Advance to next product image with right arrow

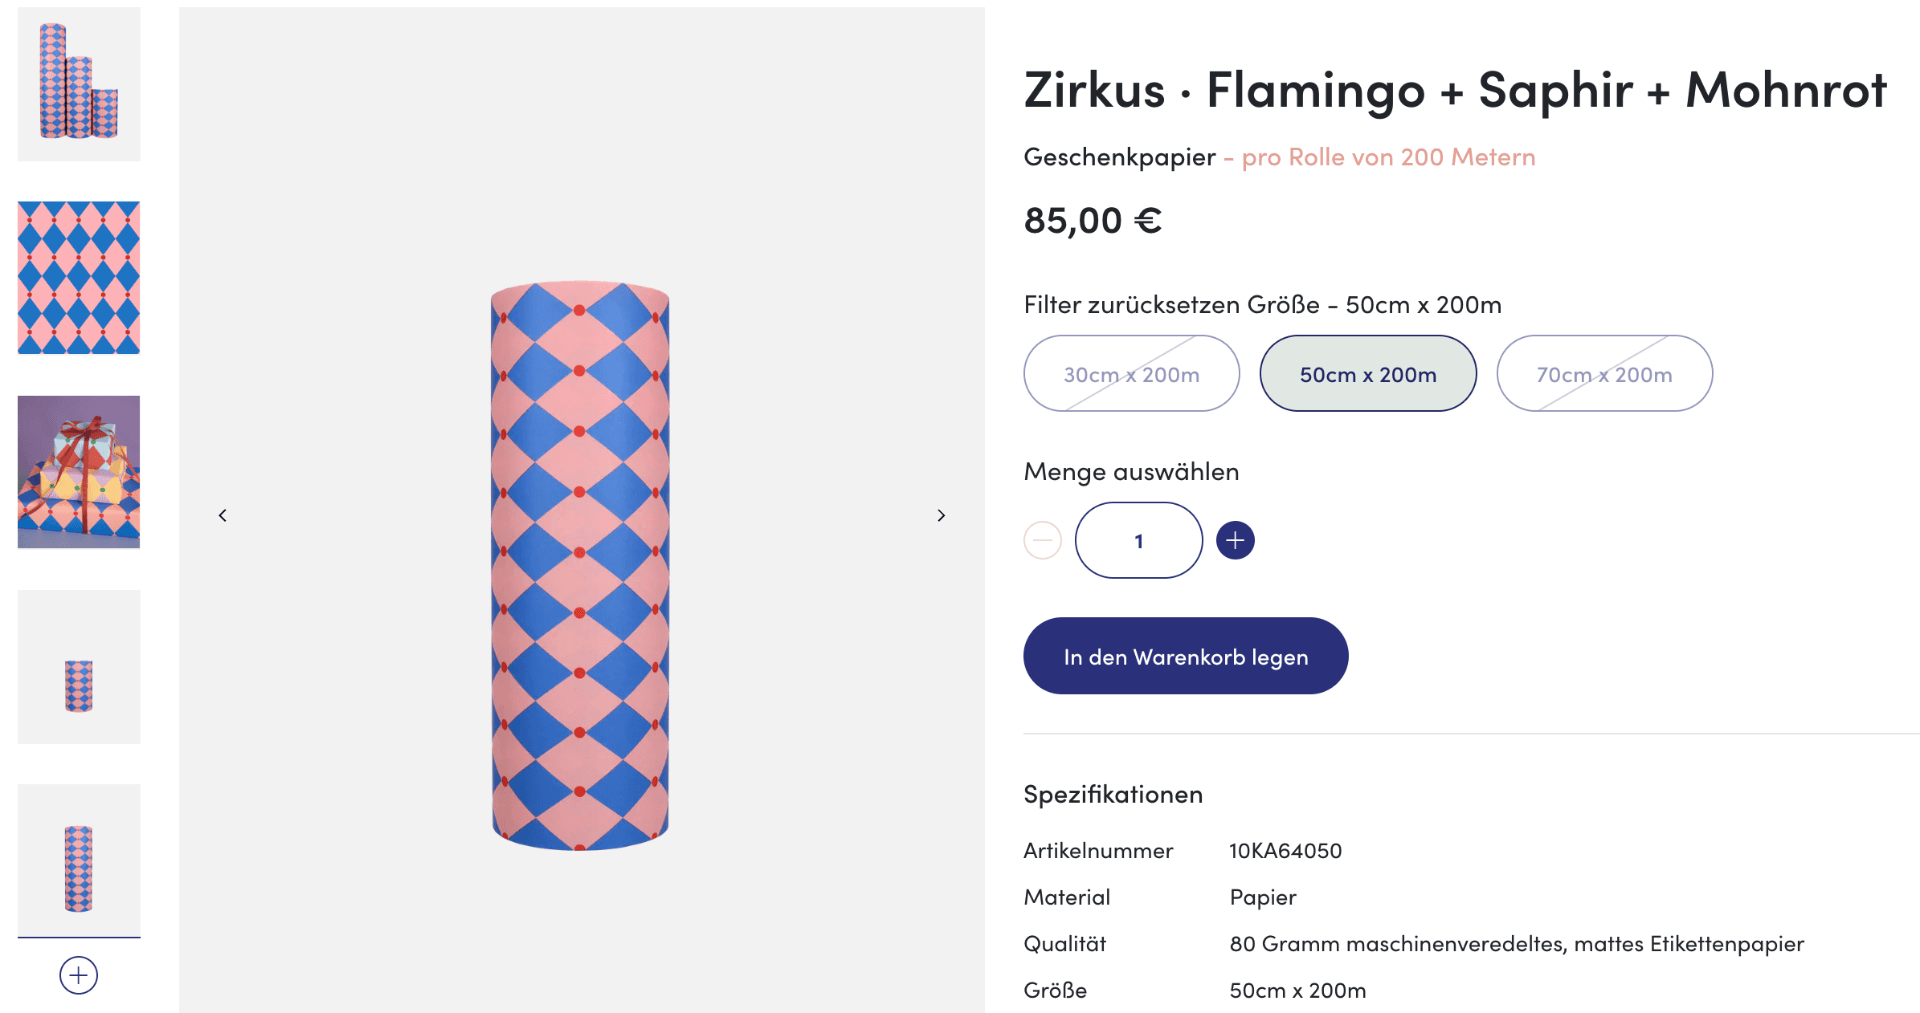941,515
